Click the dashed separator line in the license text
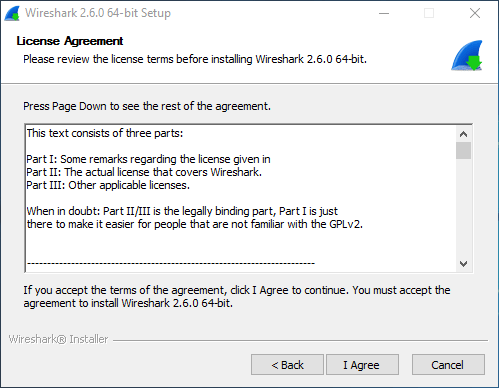This screenshot has width=499, height=388. pyautogui.click(x=171, y=263)
